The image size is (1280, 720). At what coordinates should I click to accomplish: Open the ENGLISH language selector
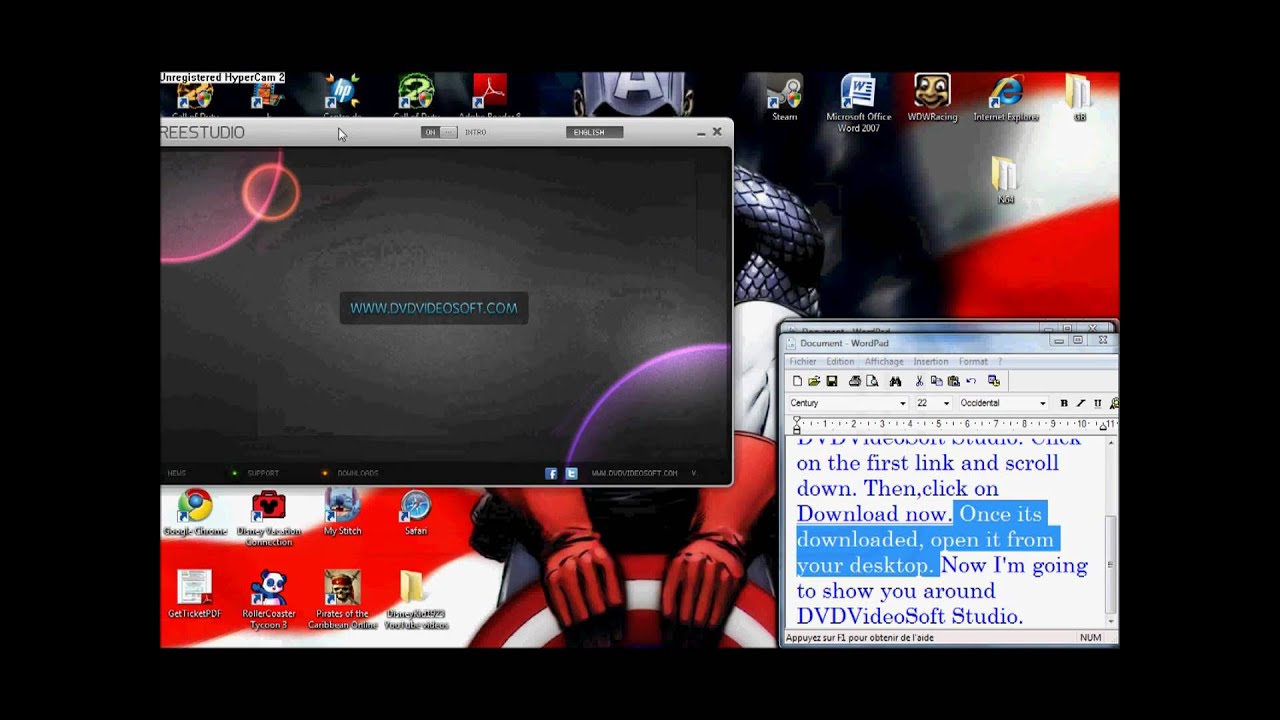pos(594,132)
